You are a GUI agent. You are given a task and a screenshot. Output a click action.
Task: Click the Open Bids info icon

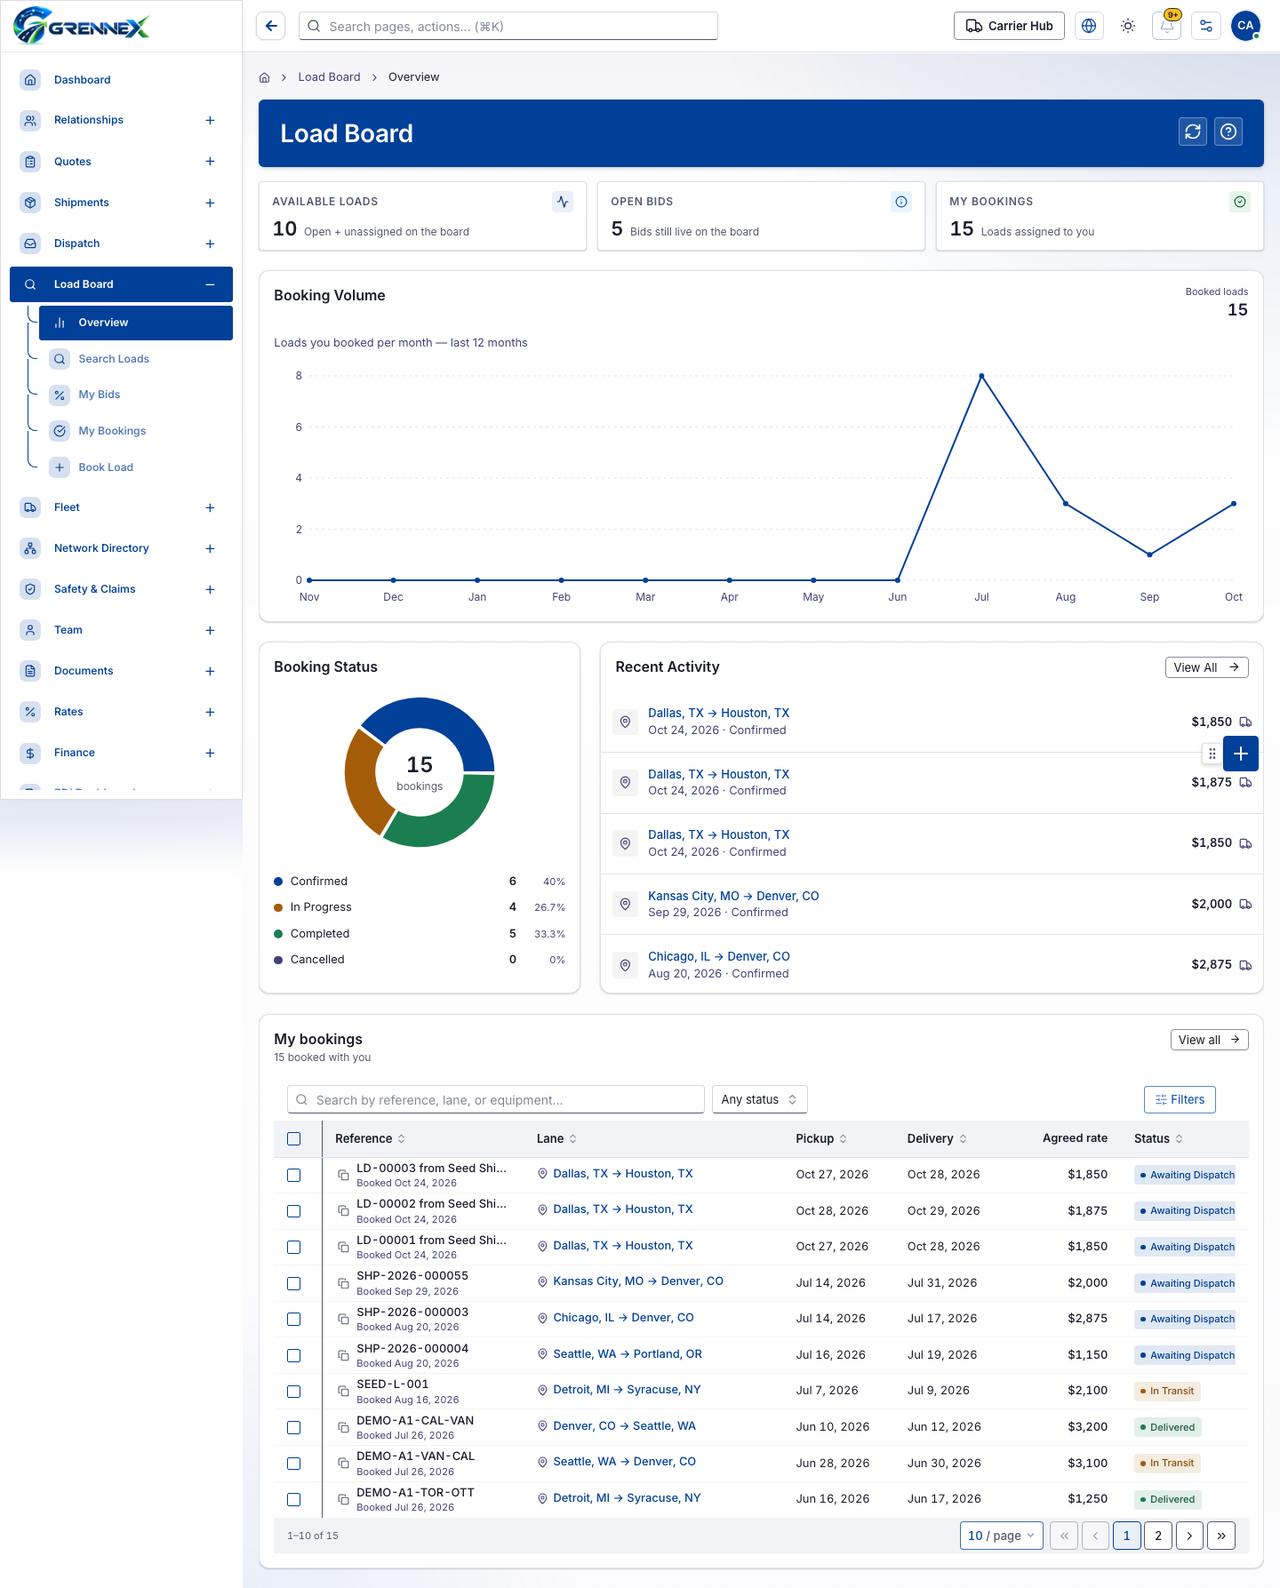tap(901, 202)
